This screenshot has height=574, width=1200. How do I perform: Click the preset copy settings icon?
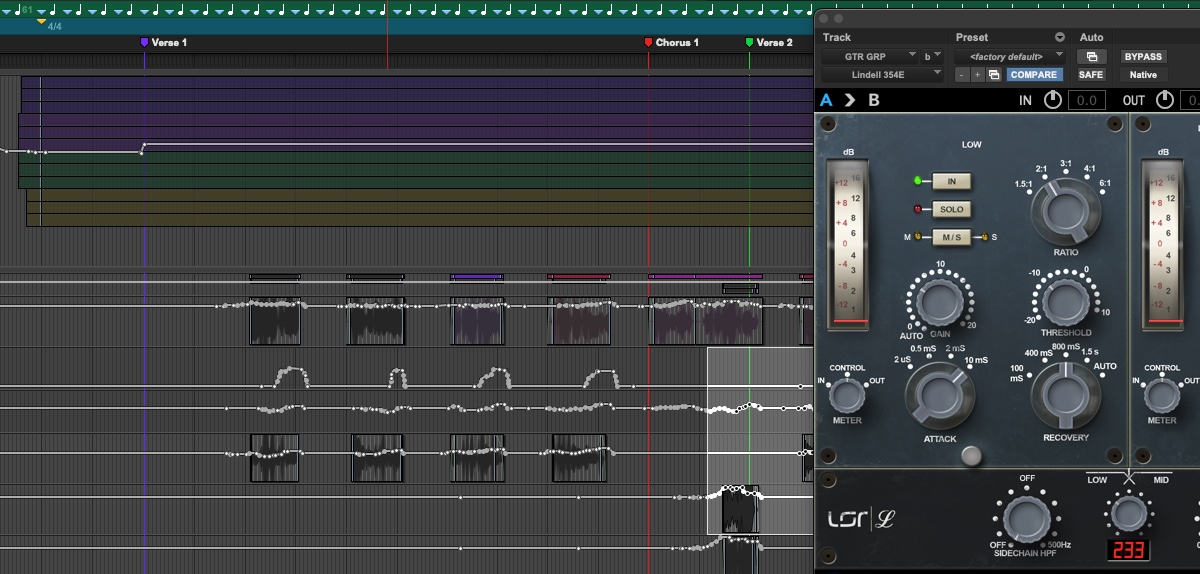click(x=993, y=75)
